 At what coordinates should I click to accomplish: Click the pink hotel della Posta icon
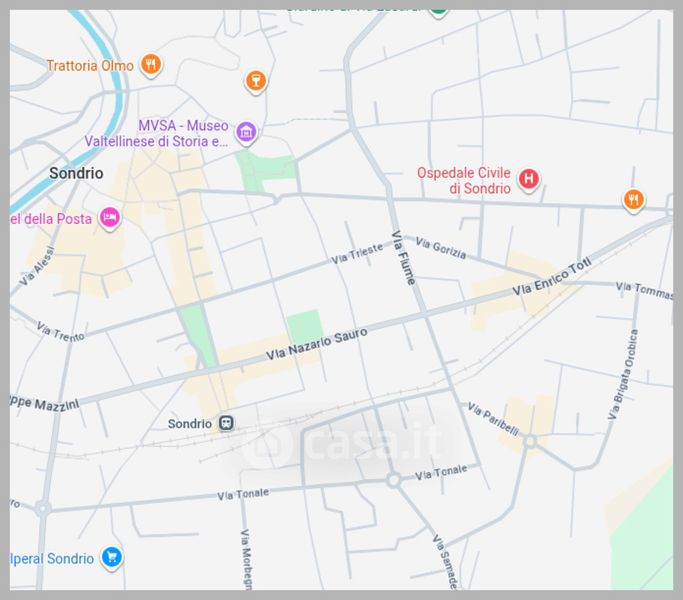coord(110,218)
